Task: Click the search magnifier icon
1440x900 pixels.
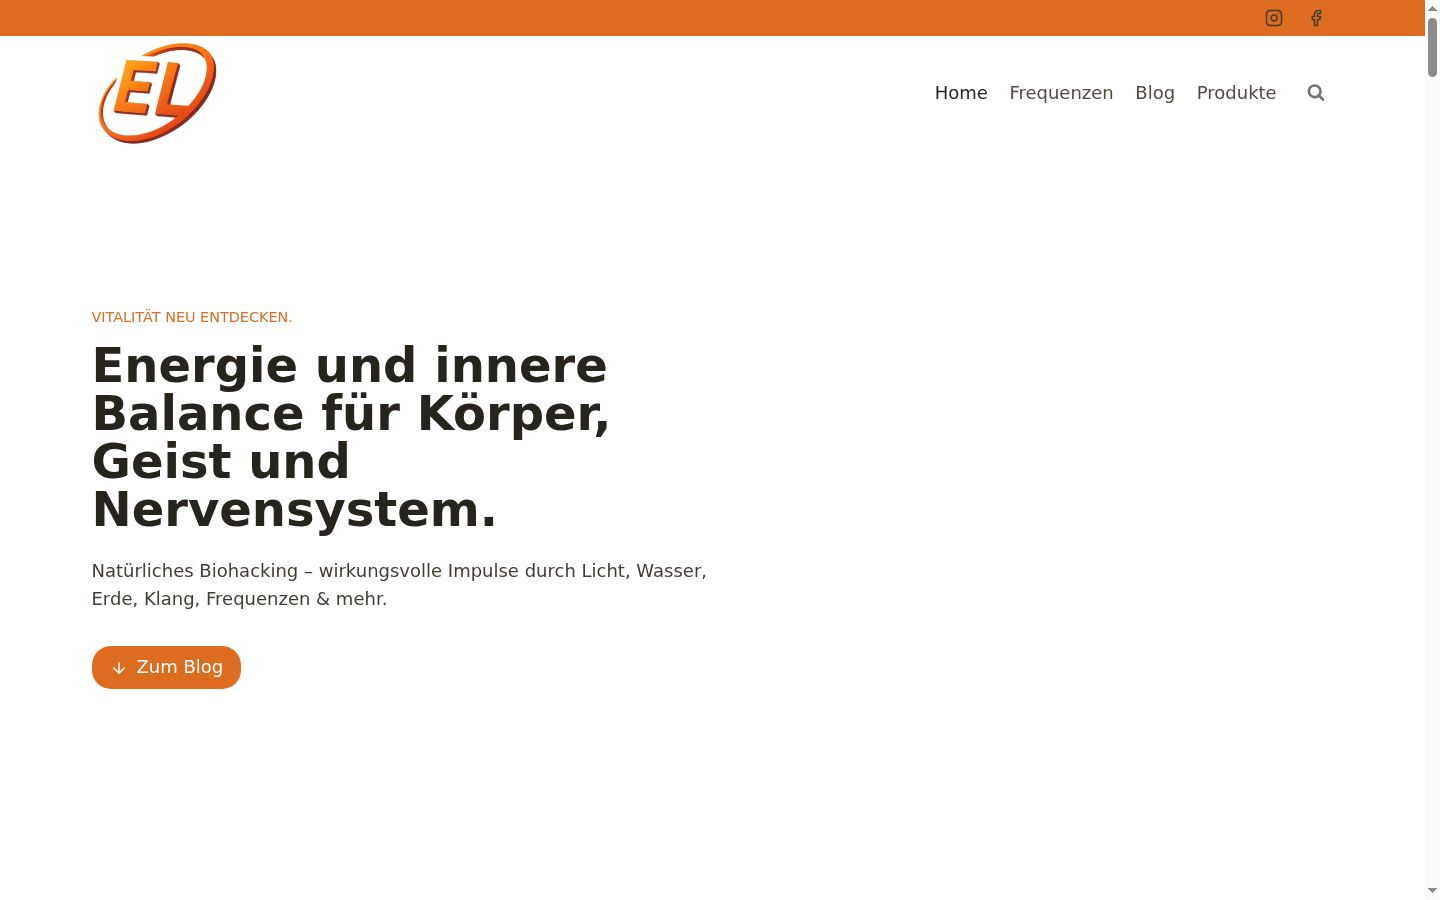Action: (1316, 93)
